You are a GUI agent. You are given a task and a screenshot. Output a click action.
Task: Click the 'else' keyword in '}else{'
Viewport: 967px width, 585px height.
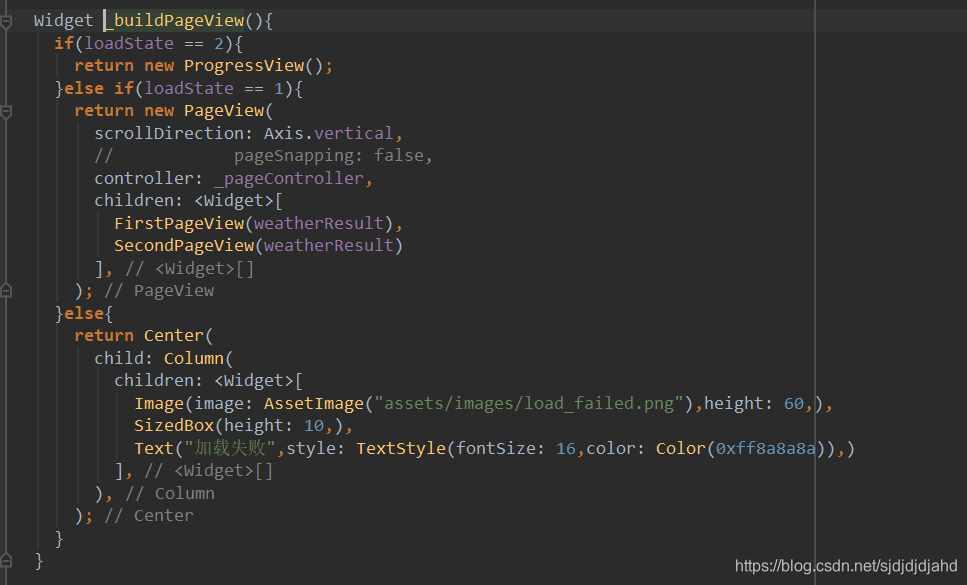[84, 314]
